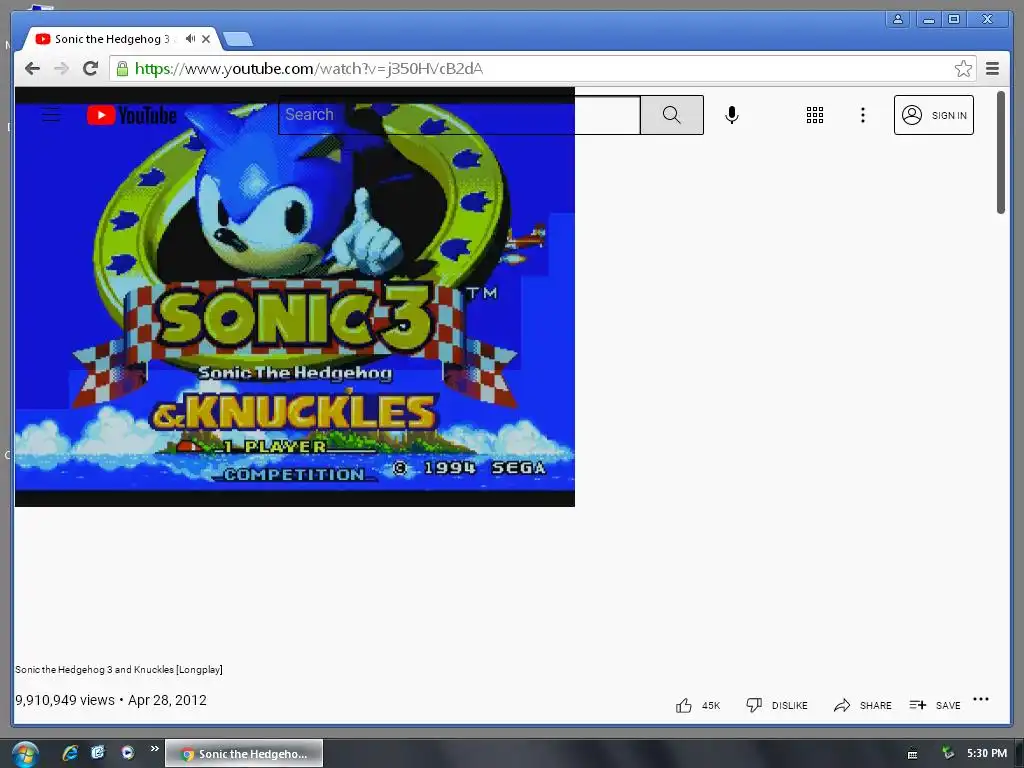The image size is (1024, 768).
Task: Click the green arrow system tray icon
Action: 948,753
